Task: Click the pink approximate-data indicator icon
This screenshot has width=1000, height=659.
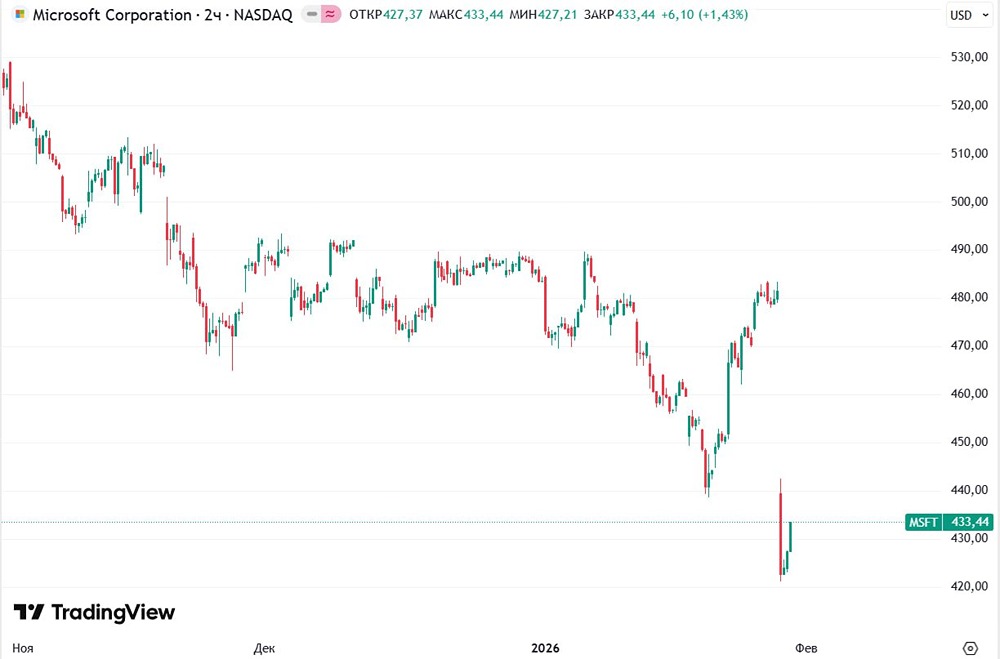Action: pyautogui.click(x=331, y=15)
